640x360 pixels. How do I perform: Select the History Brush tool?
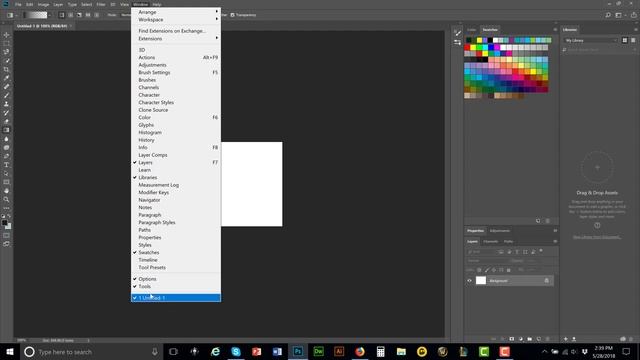coord(6,113)
